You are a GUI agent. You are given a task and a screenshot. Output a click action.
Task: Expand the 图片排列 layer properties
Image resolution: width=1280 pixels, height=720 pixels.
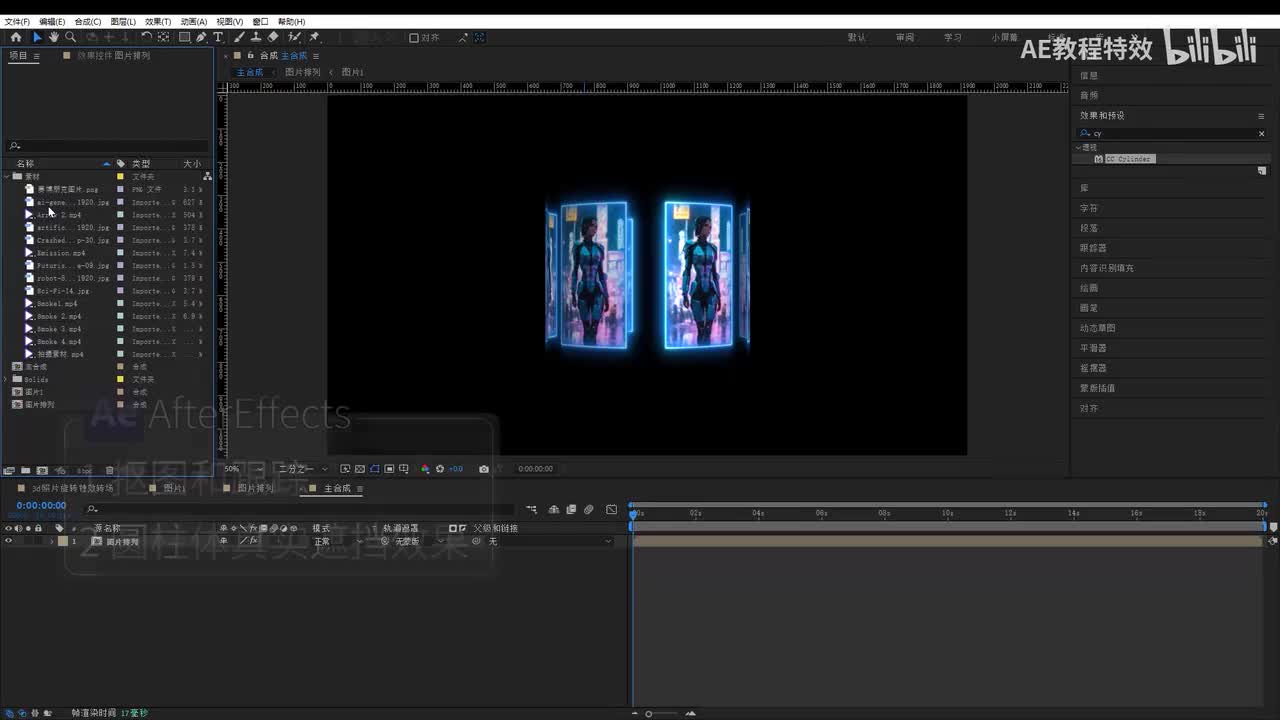click(x=51, y=541)
